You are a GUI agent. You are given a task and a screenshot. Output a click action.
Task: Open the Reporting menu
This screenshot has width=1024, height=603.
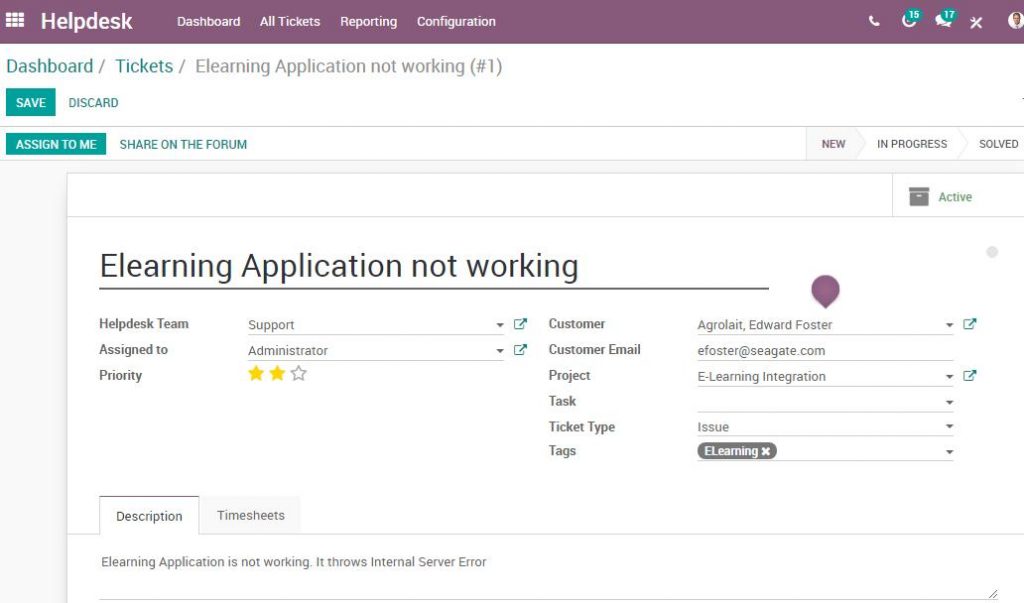click(368, 21)
